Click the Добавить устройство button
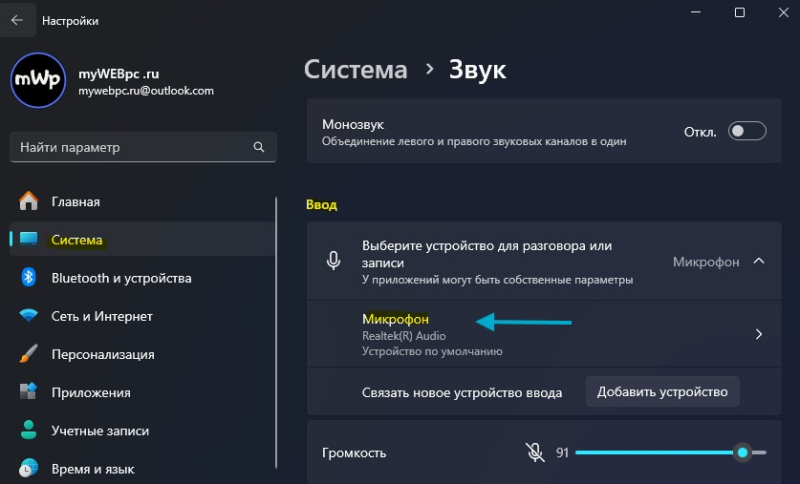Image resolution: width=800 pixels, height=484 pixels. (x=662, y=392)
